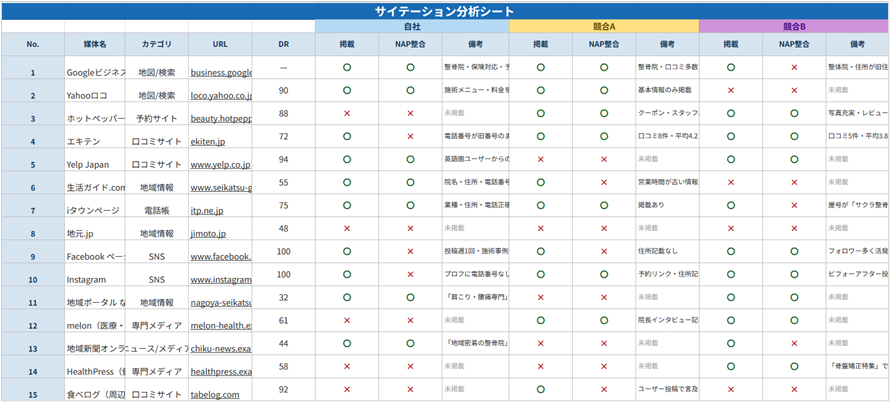
Task: Select the 掲載あり remark cell
Action: pyautogui.click(x=668, y=205)
